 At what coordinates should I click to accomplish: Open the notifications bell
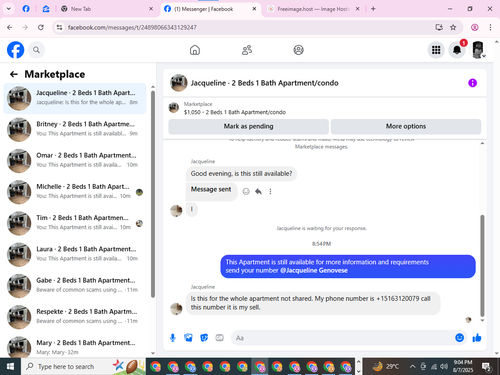457,50
